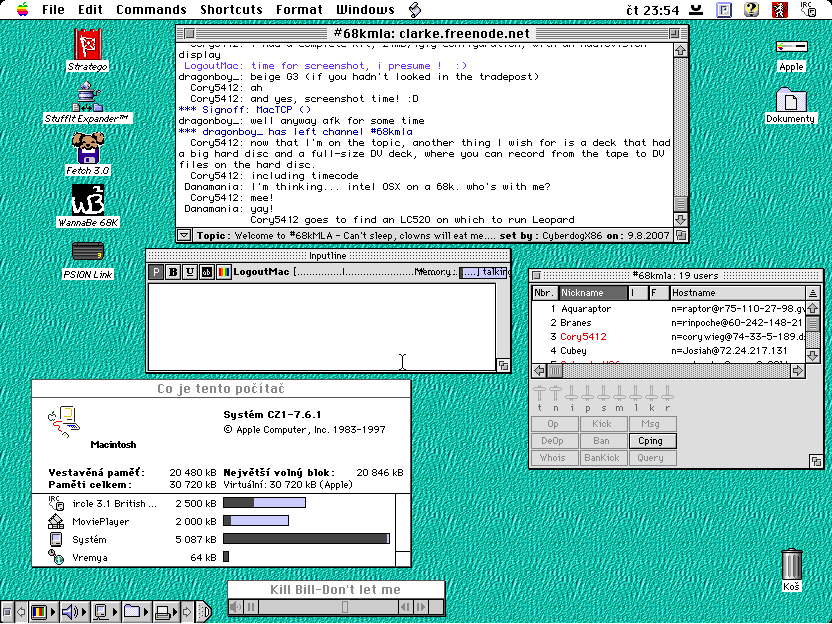Viewport: 832px width, 624px height.
Task: Select Cory5412 in the user list
Action: pyautogui.click(x=582, y=337)
